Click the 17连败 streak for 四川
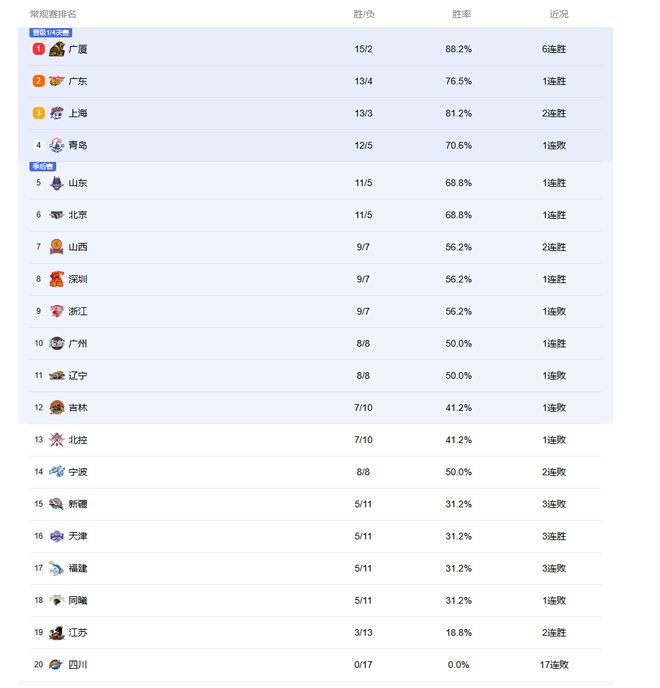Viewport: 660px width, 688px height. click(x=555, y=664)
